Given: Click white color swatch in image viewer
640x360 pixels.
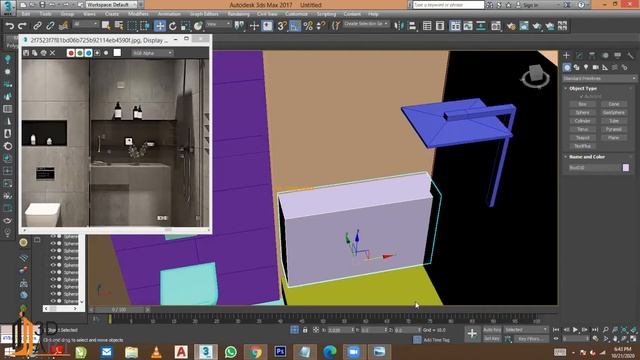Looking at the screenshot, I should (117, 53).
